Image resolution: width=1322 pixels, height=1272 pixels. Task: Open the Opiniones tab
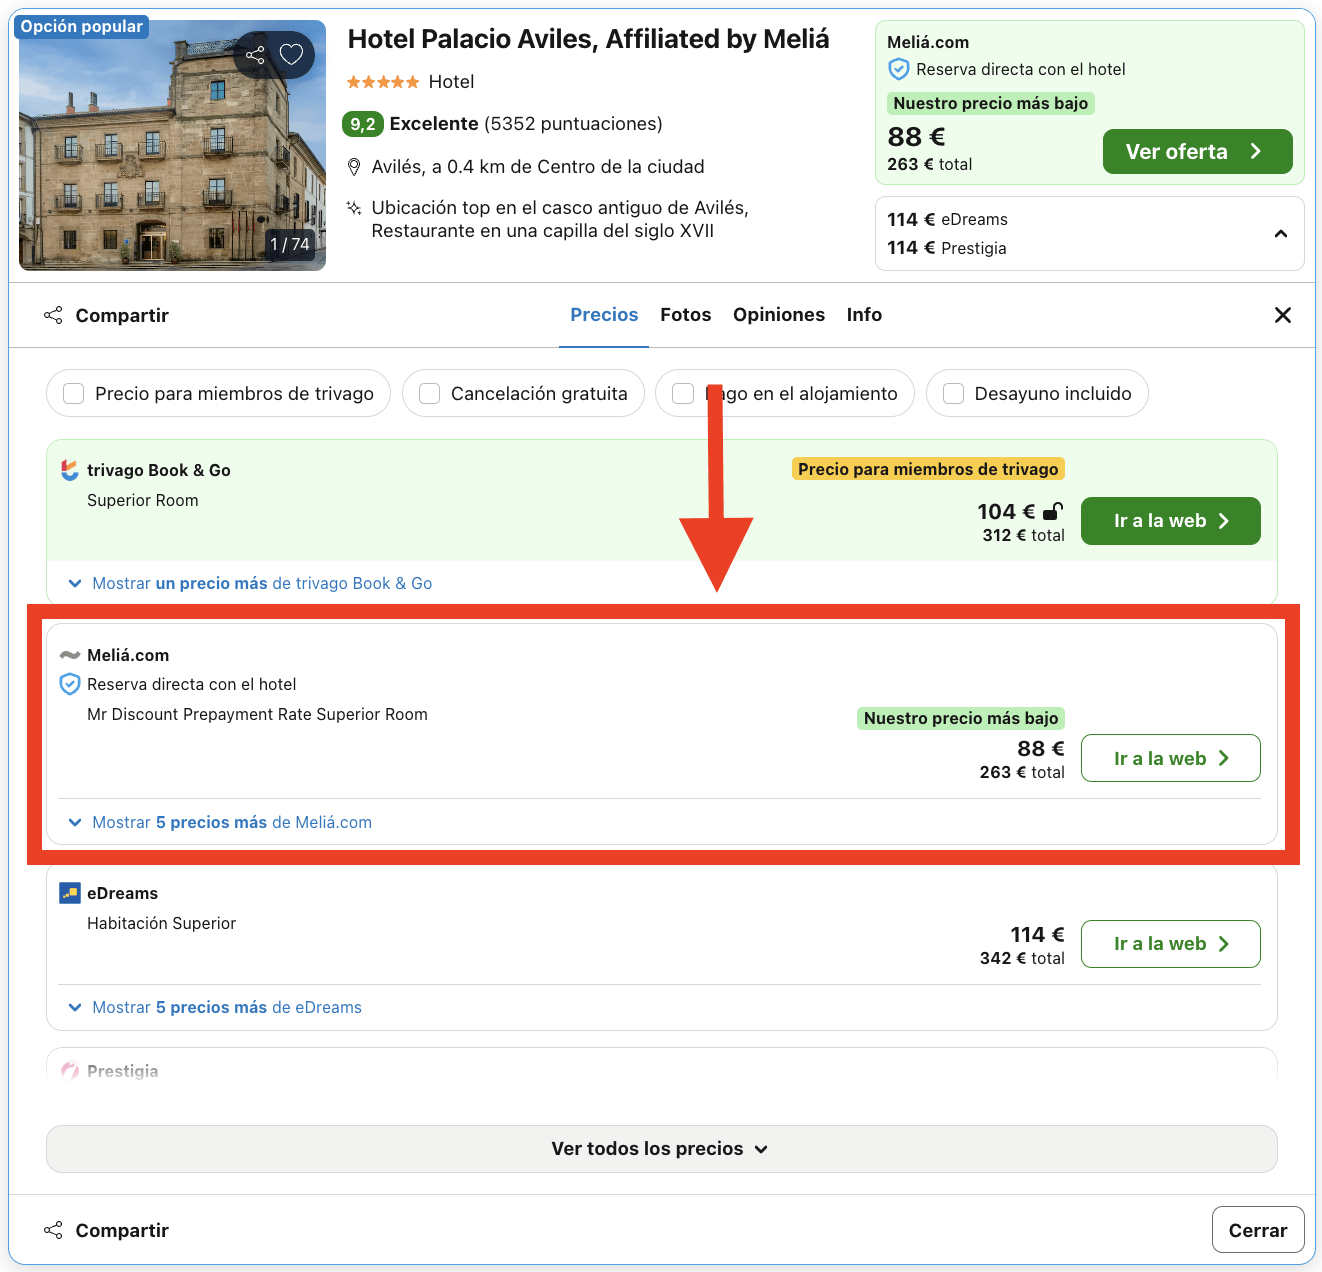pos(779,314)
